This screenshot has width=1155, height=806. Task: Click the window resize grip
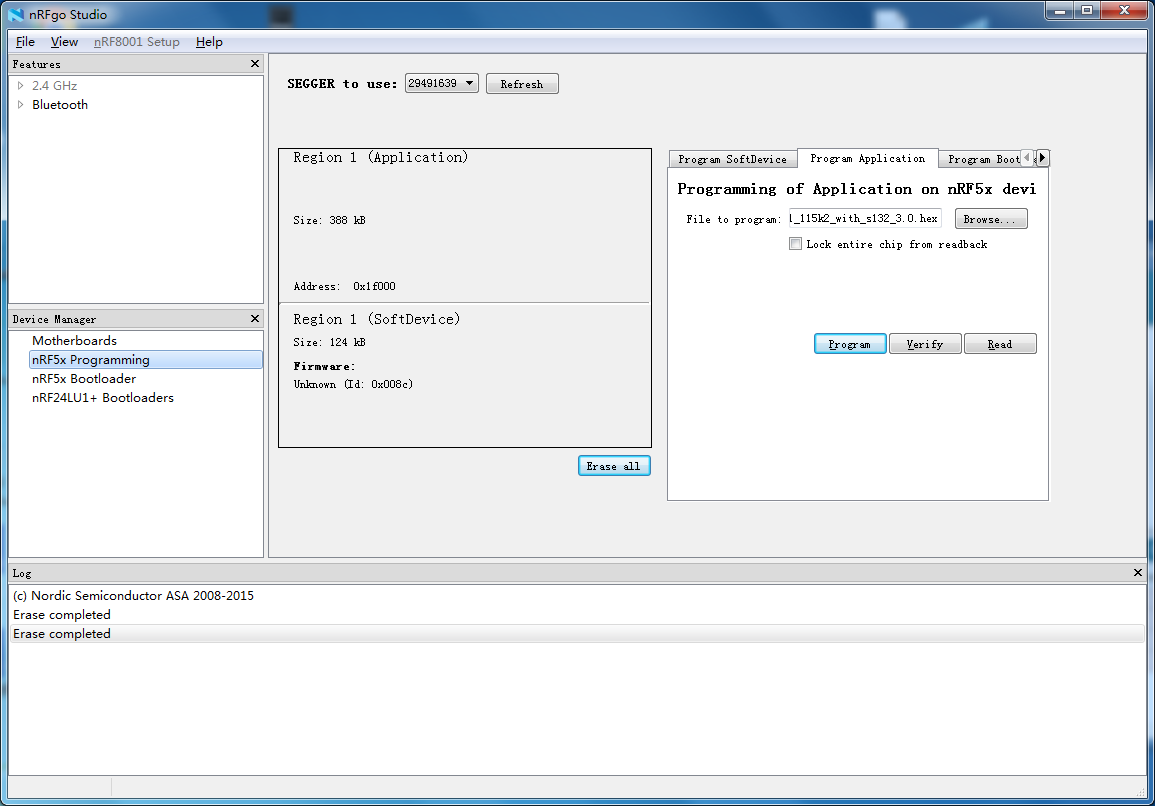click(x=1140, y=791)
